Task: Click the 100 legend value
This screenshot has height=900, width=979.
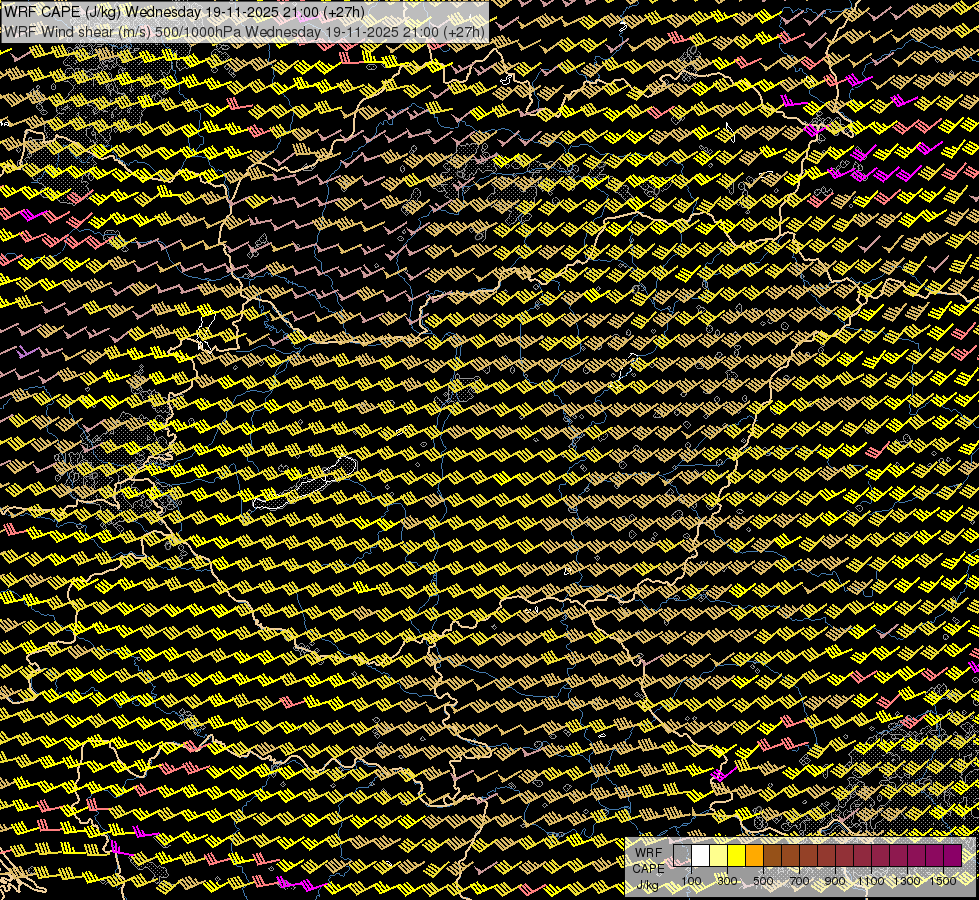Action: click(691, 881)
